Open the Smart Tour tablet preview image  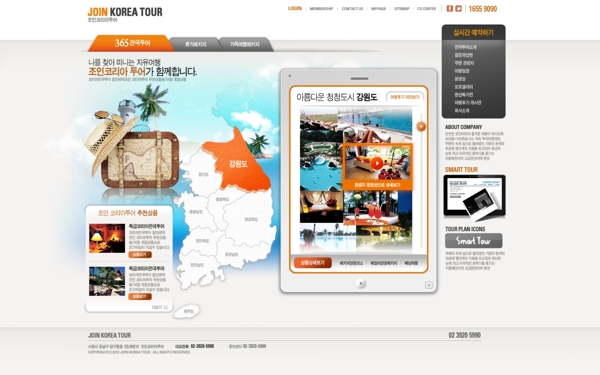pos(474,197)
